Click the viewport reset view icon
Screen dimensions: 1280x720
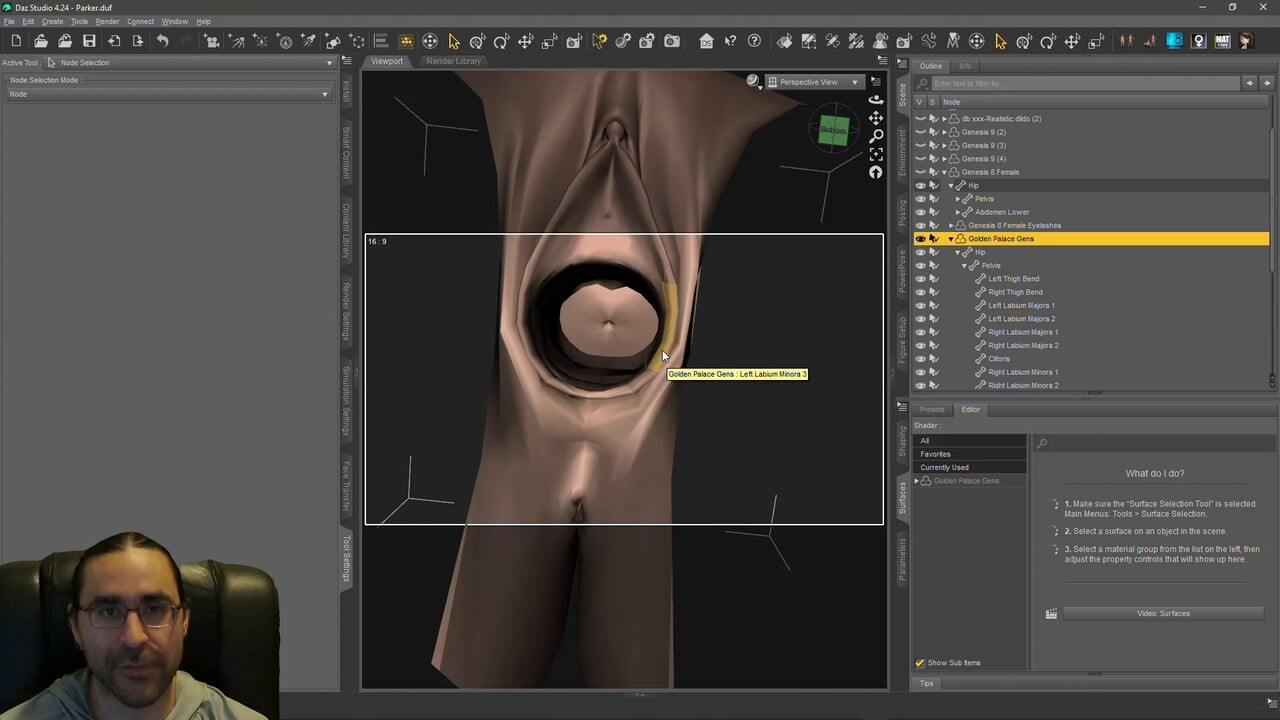click(x=876, y=172)
